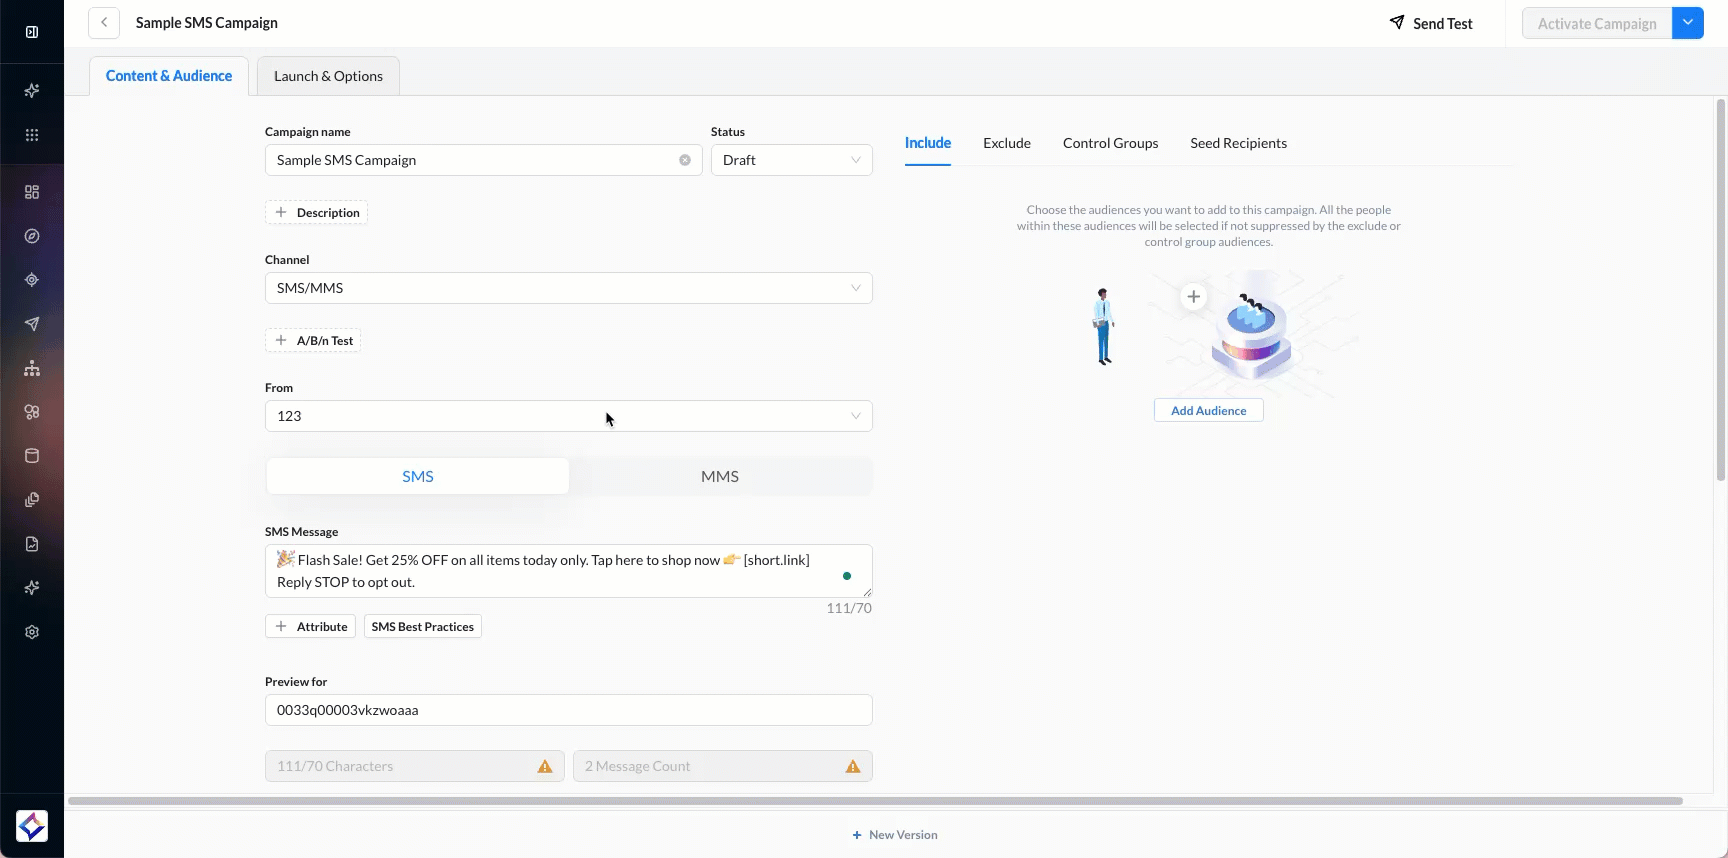The width and height of the screenshot is (1728, 858).
Task: Click the hierarchy org-chart icon in sidebar
Action: coord(32,368)
